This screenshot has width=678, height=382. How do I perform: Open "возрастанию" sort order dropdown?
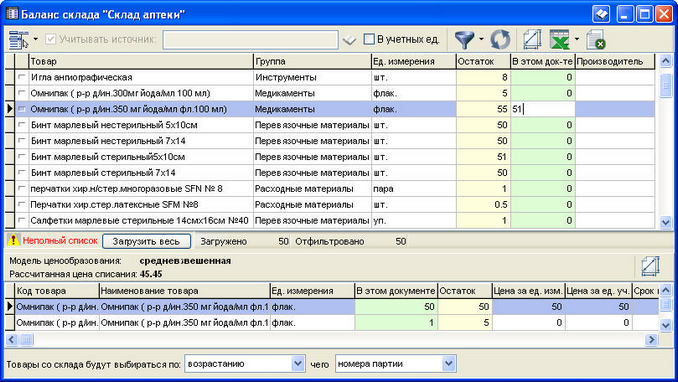pyautogui.click(x=297, y=363)
